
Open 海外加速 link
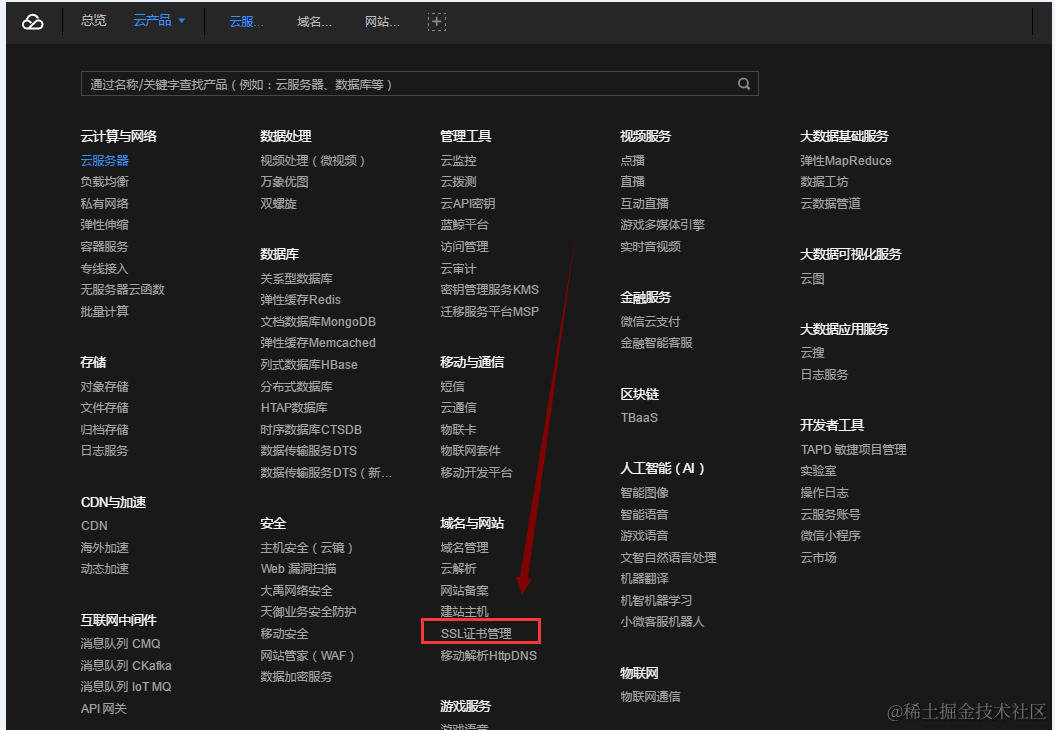[x=104, y=548]
